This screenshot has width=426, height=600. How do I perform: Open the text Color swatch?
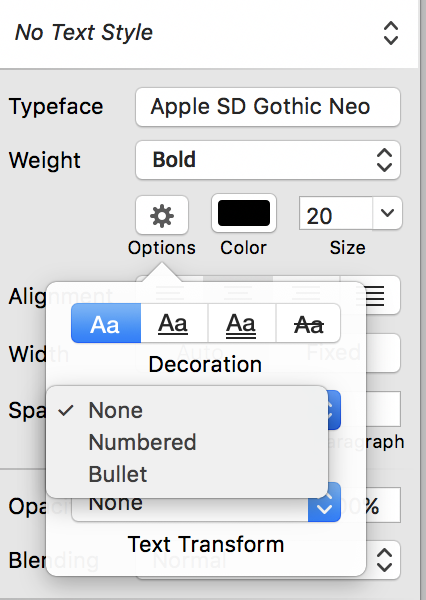tap(244, 213)
